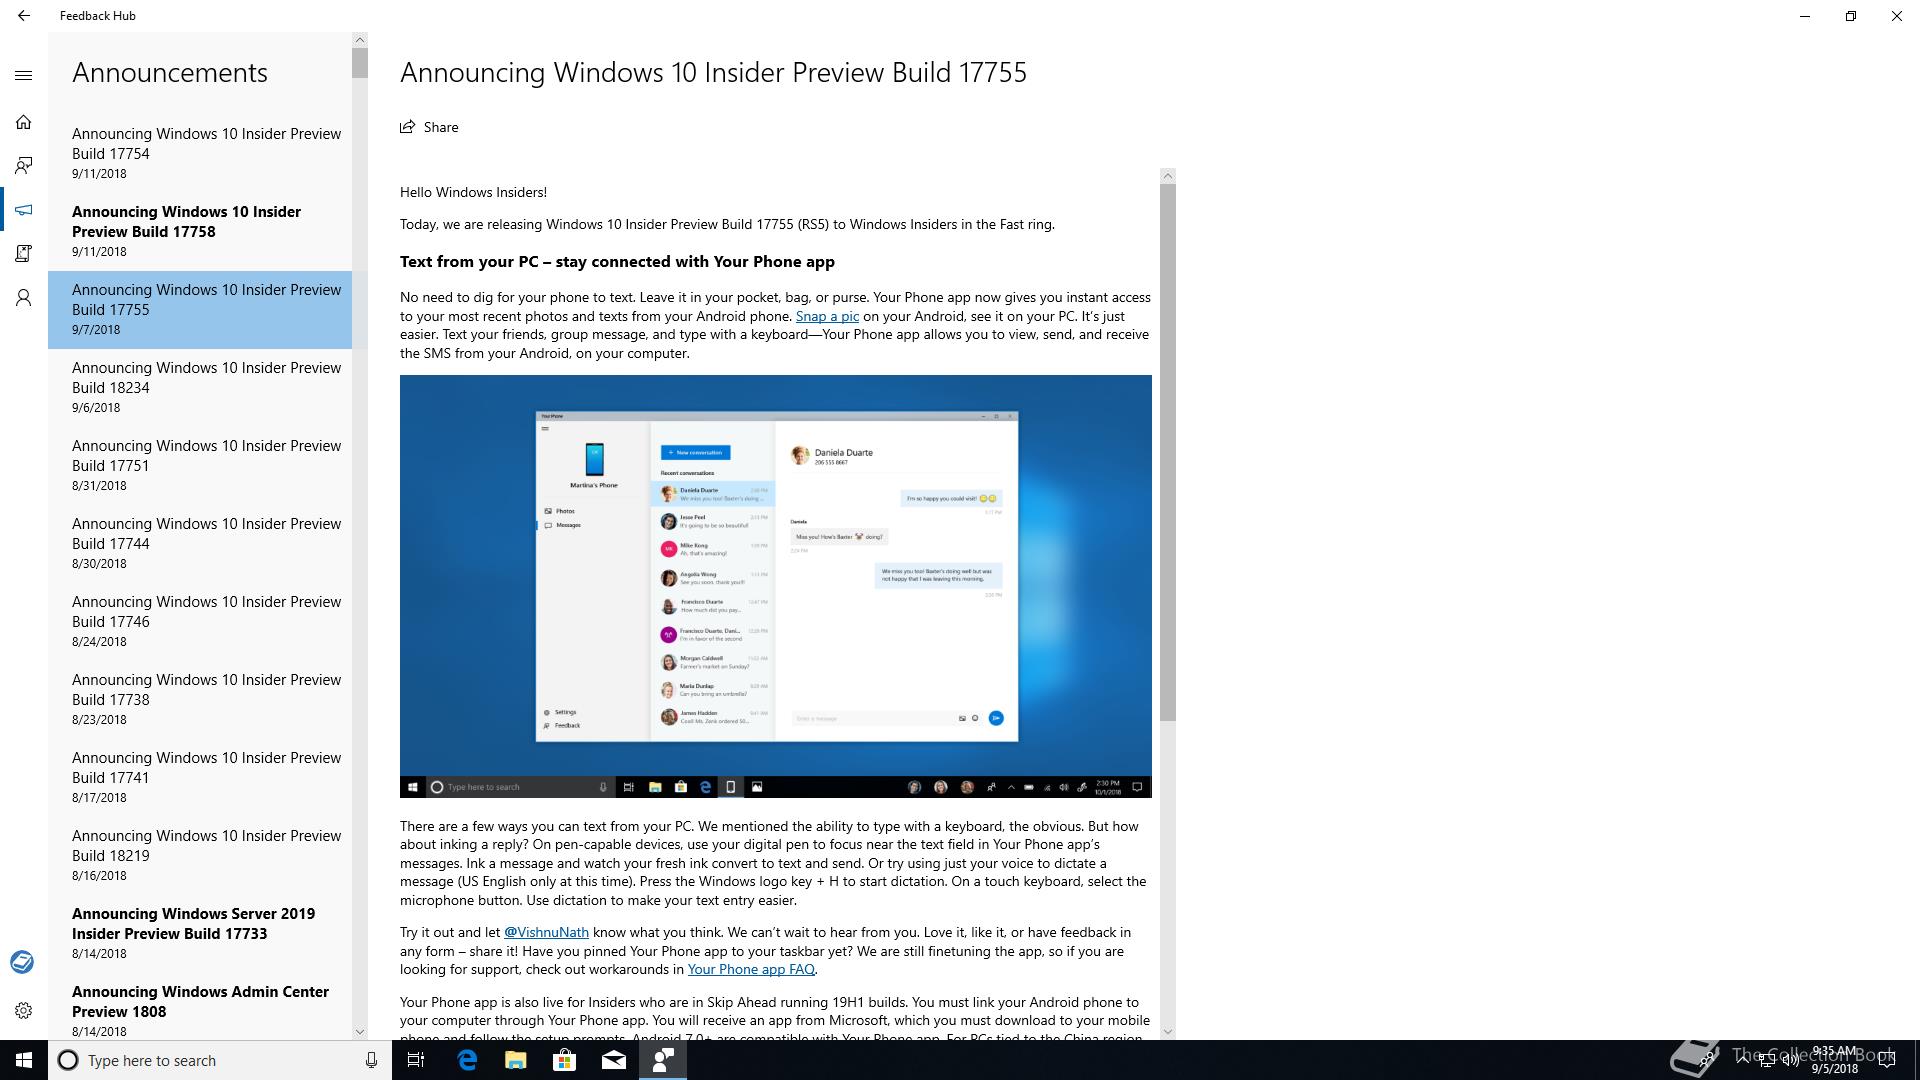Open the Action Center notification icon
The width and height of the screenshot is (1920, 1080).
click(x=1887, y=1060)
